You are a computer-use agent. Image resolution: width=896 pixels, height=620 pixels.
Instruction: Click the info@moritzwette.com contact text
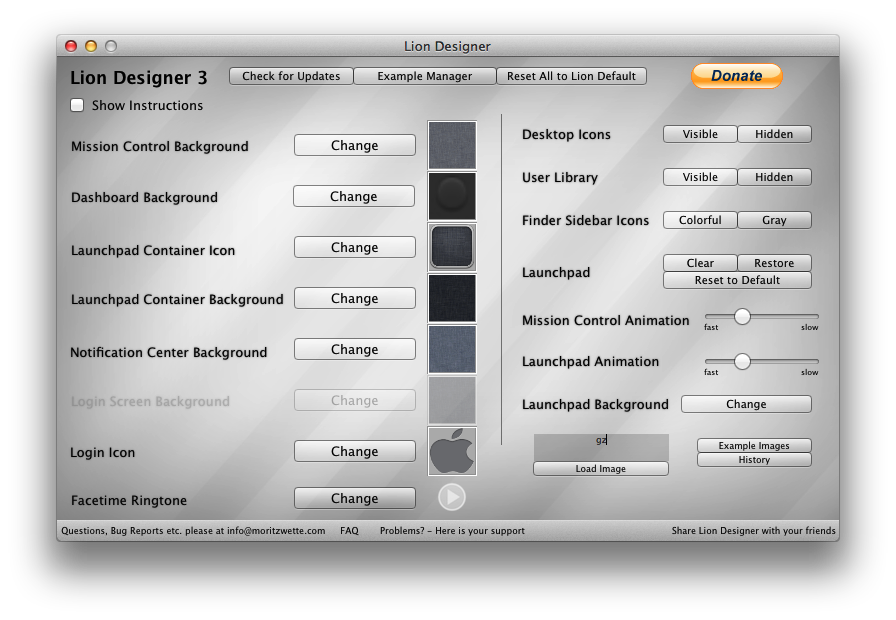click(x=276, y=530)
